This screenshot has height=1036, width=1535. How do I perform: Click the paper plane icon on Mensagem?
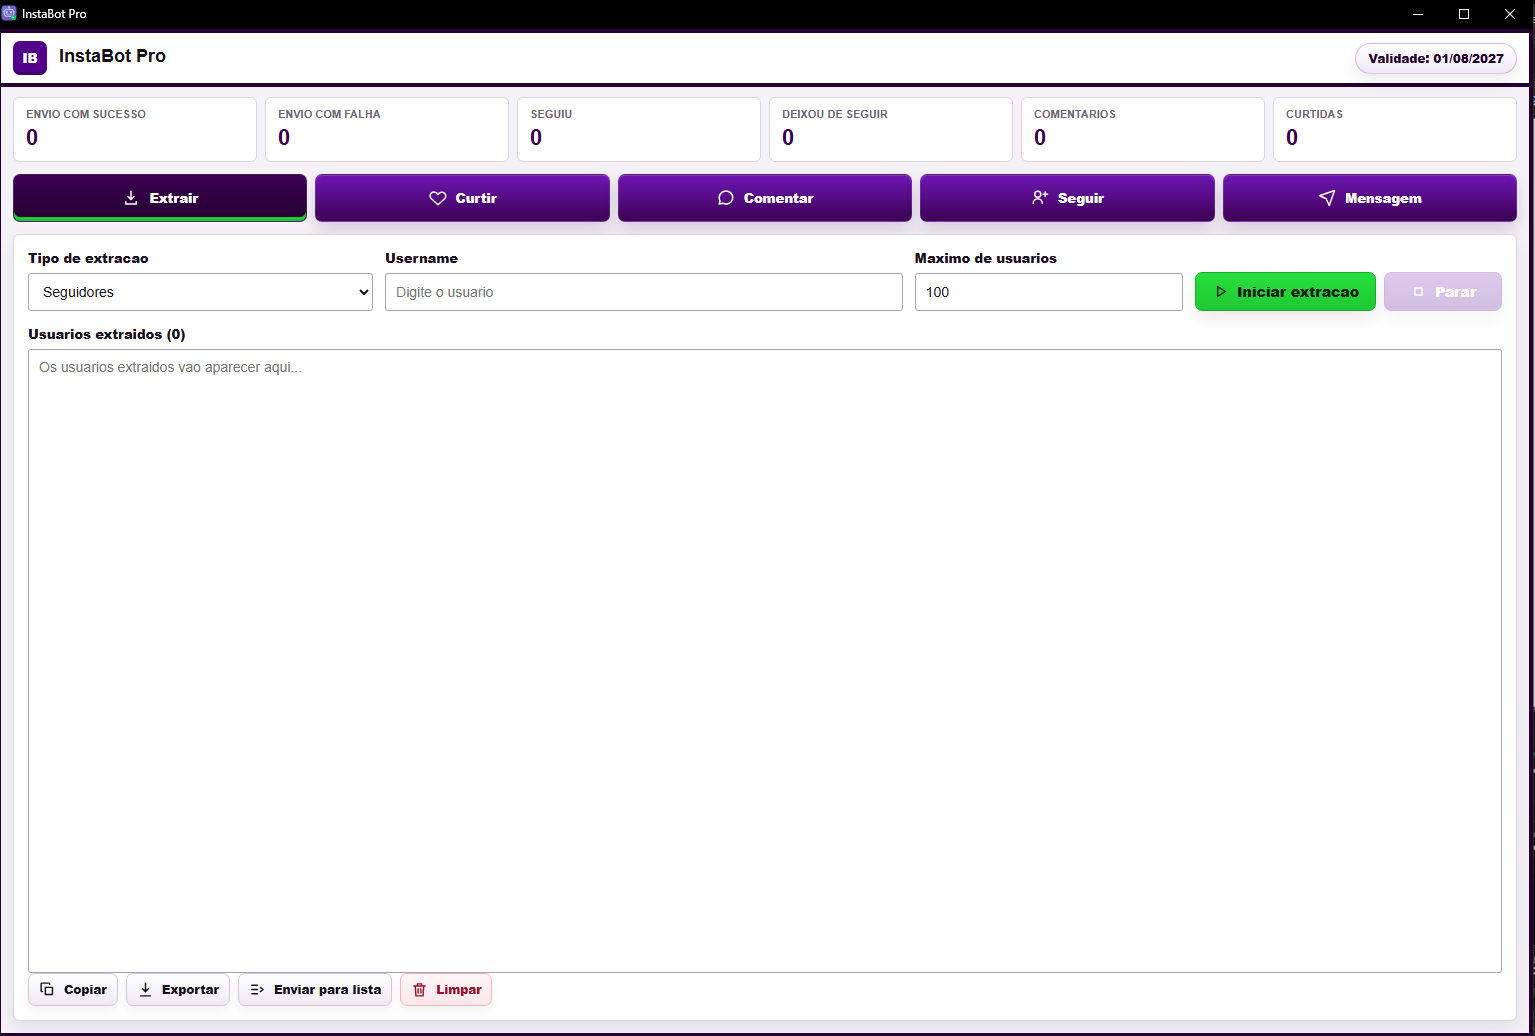1327,198
